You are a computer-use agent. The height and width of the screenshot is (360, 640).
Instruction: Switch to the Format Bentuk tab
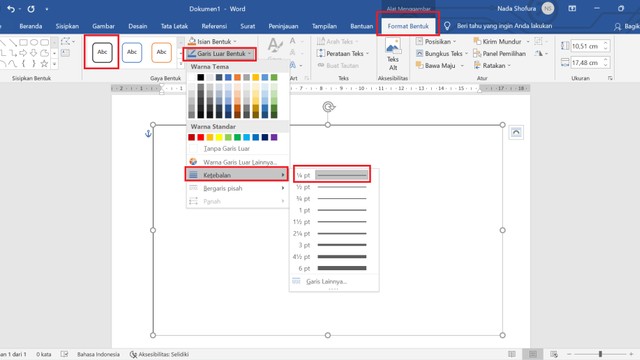408,26
